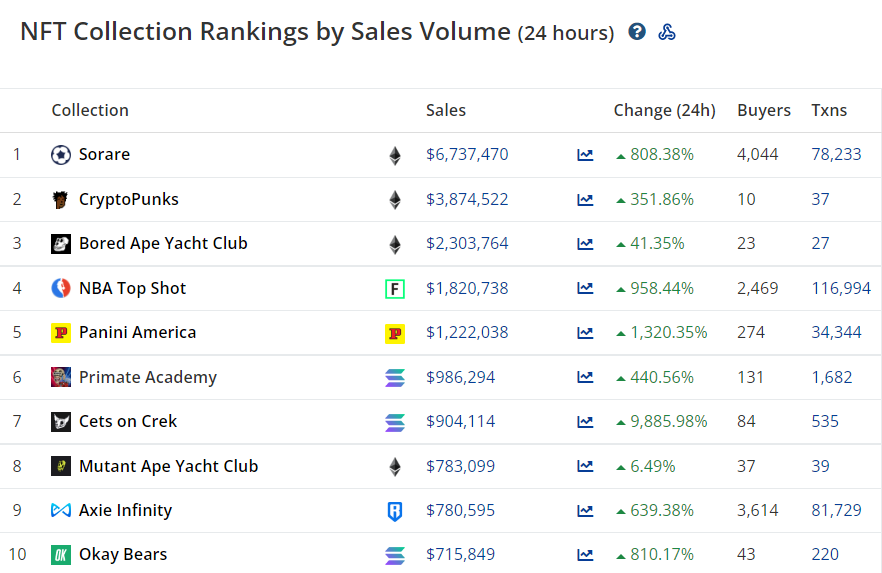Image resolution: width=882 pixels, height=573 pixels.
Task: Click the Ronin icon in Axie Infinity row
Action: (x=395, y=511)
